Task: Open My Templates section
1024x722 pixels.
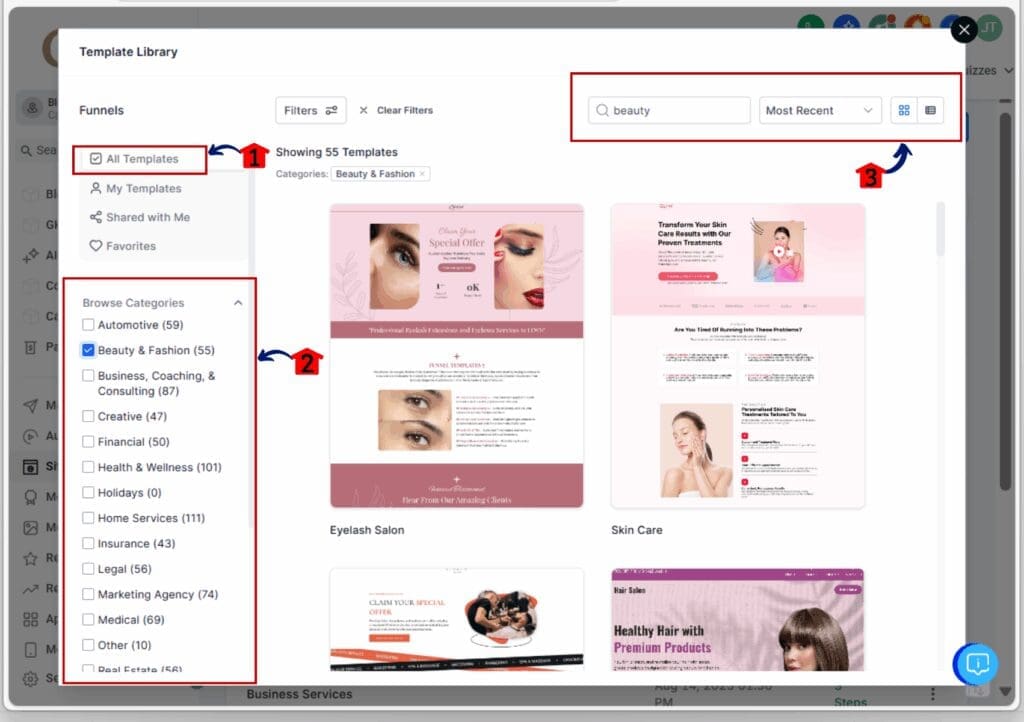Action: [139, 188]
